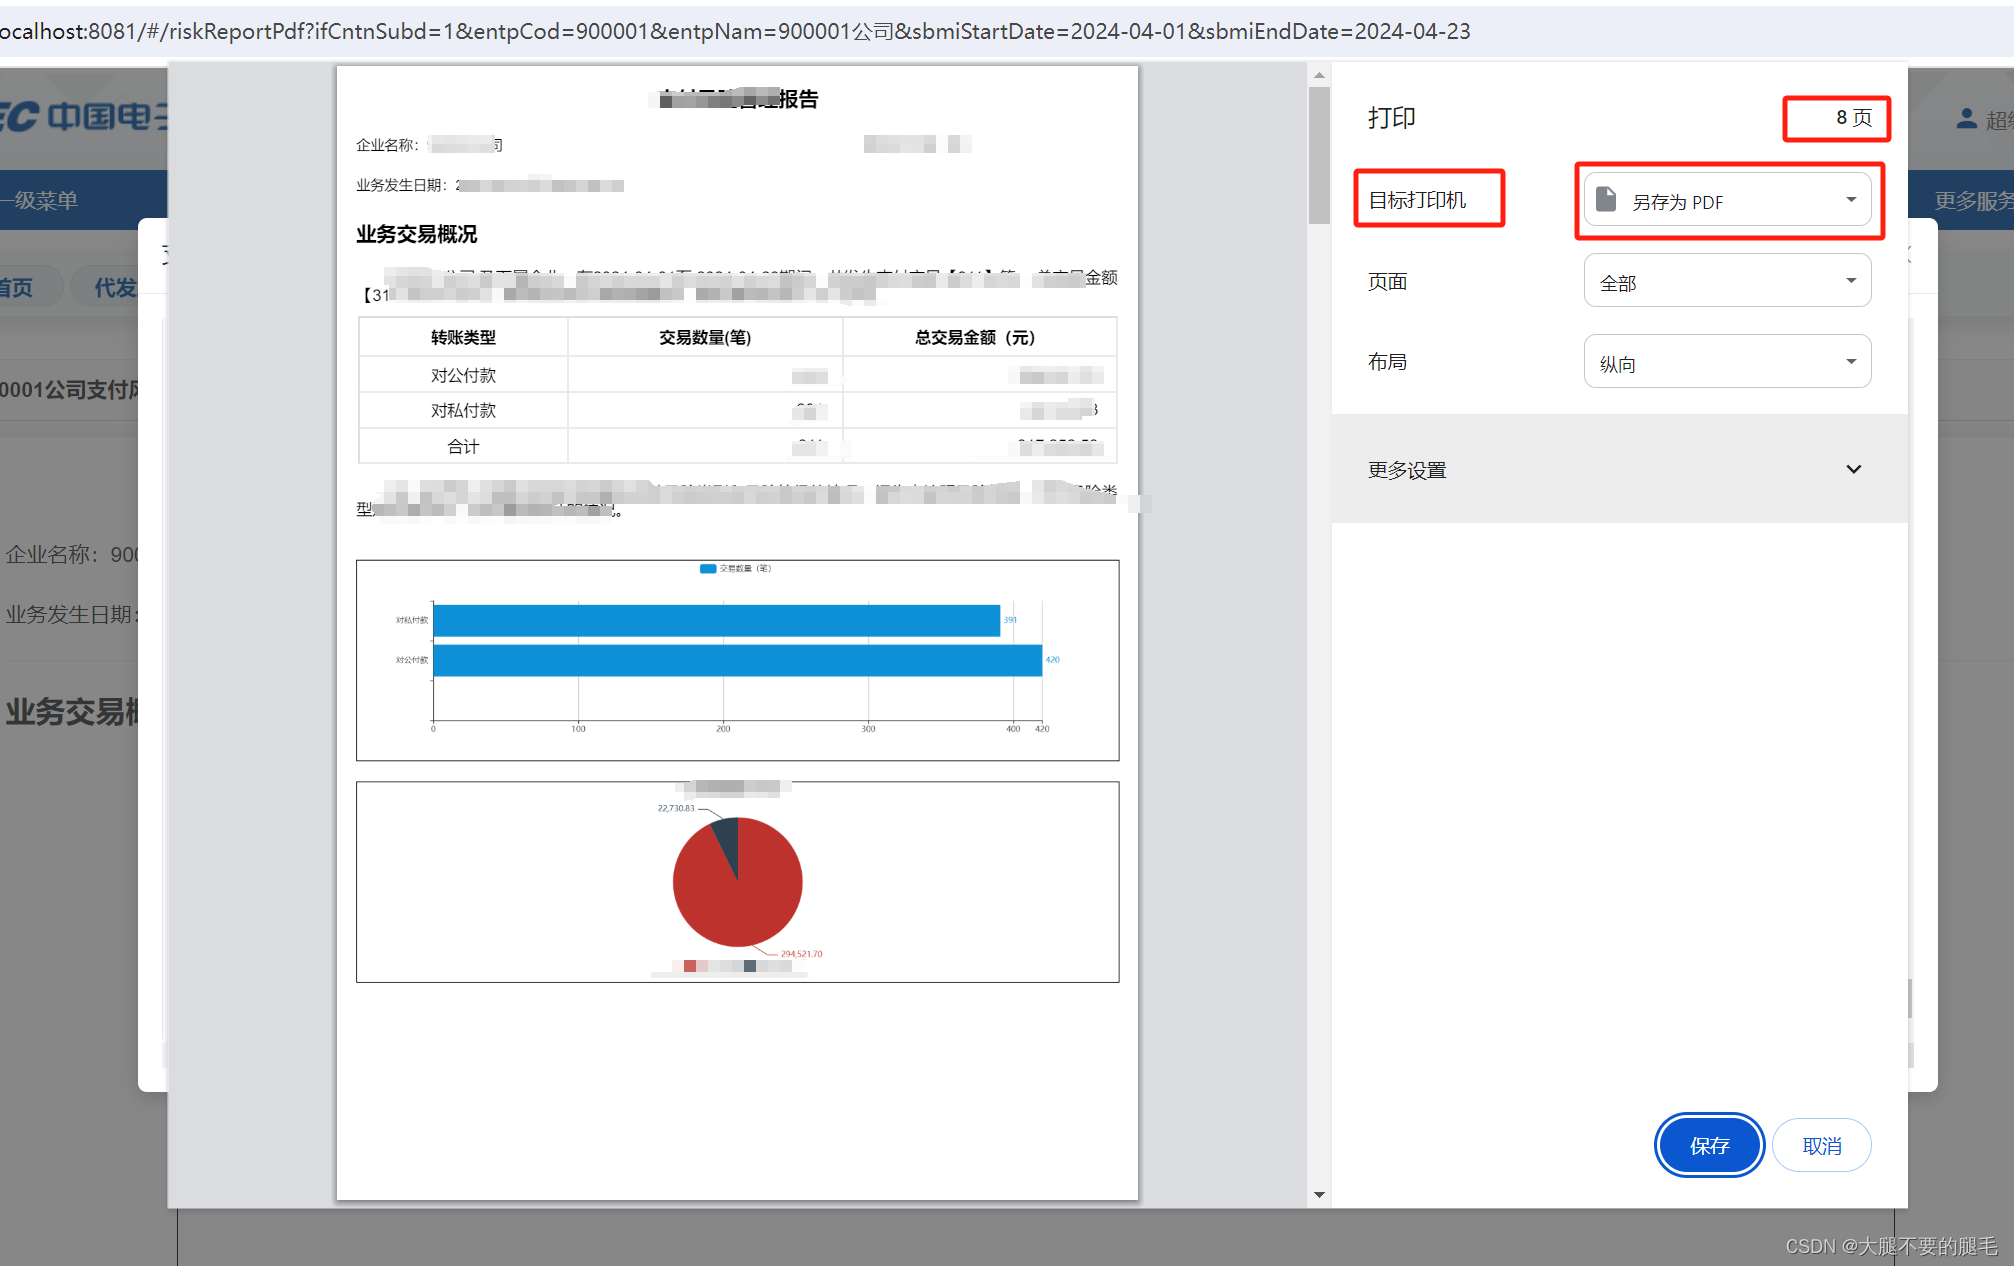2014x1266 pixels.
Task: Click the 代发 tab in background page
Action: [x=115, y=288]
